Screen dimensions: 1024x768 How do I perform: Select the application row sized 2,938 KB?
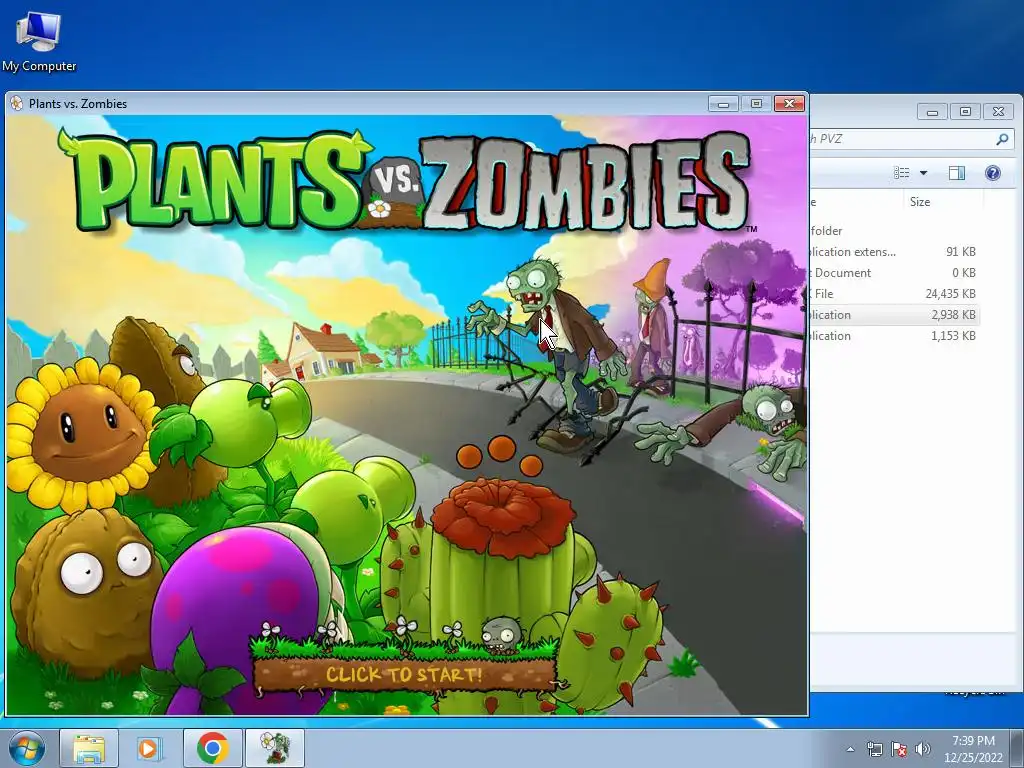coord(894,315)
